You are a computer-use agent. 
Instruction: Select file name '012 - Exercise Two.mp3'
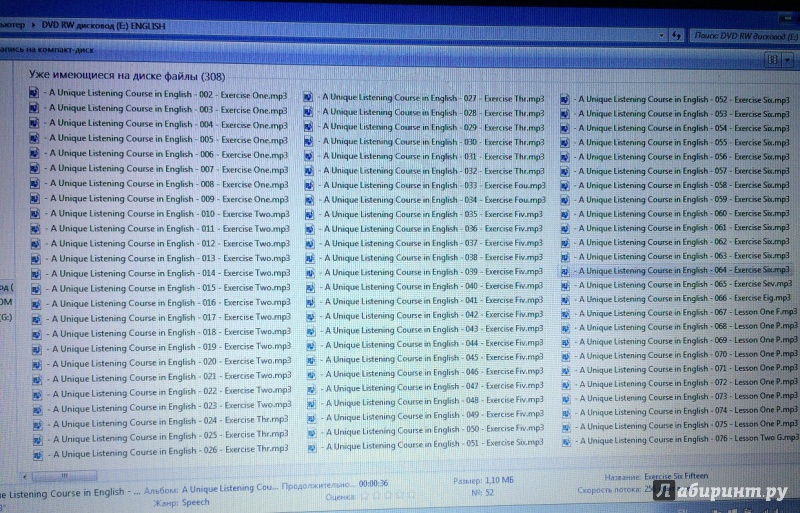pos(170,243)
